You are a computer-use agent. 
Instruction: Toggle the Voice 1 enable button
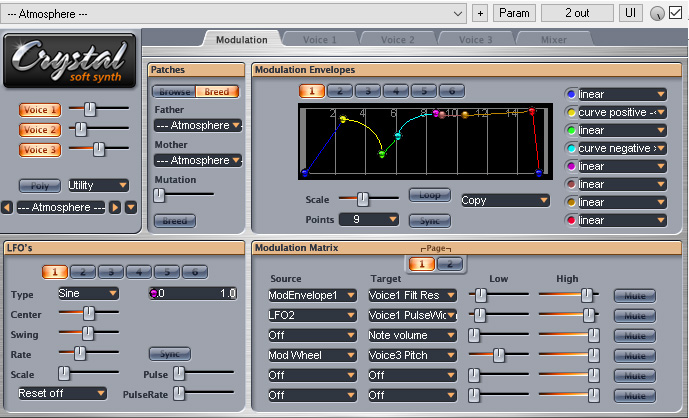pyautogui.click(x=40, y=110)
